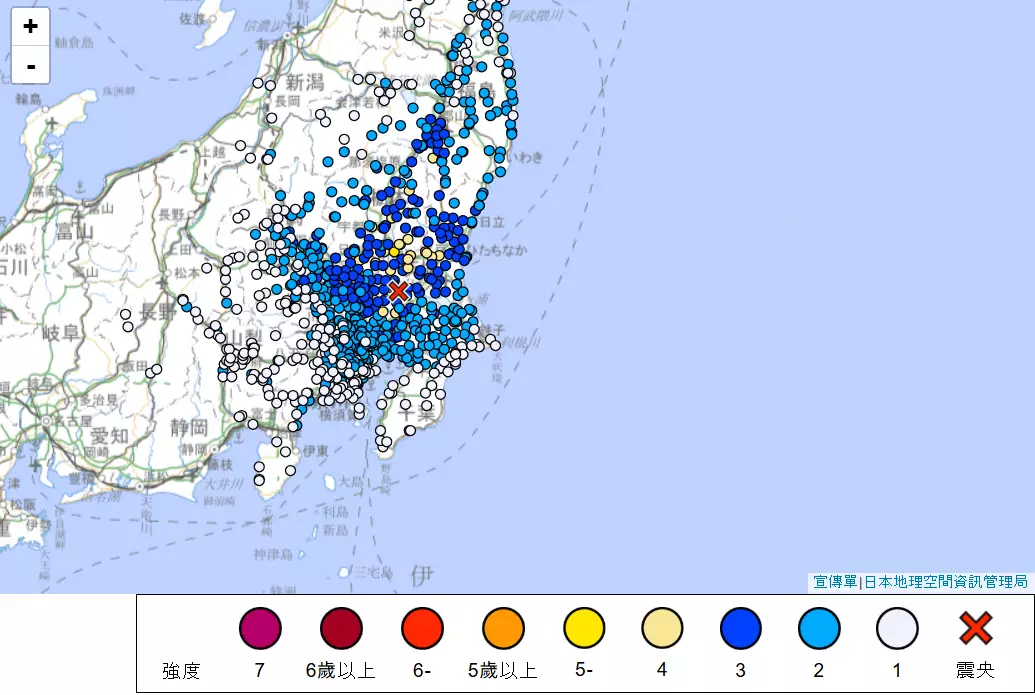Click the orange intensity 5+ legend circle
The height and width of the screenshot is (695, 1035).
(x=503, y=629)
